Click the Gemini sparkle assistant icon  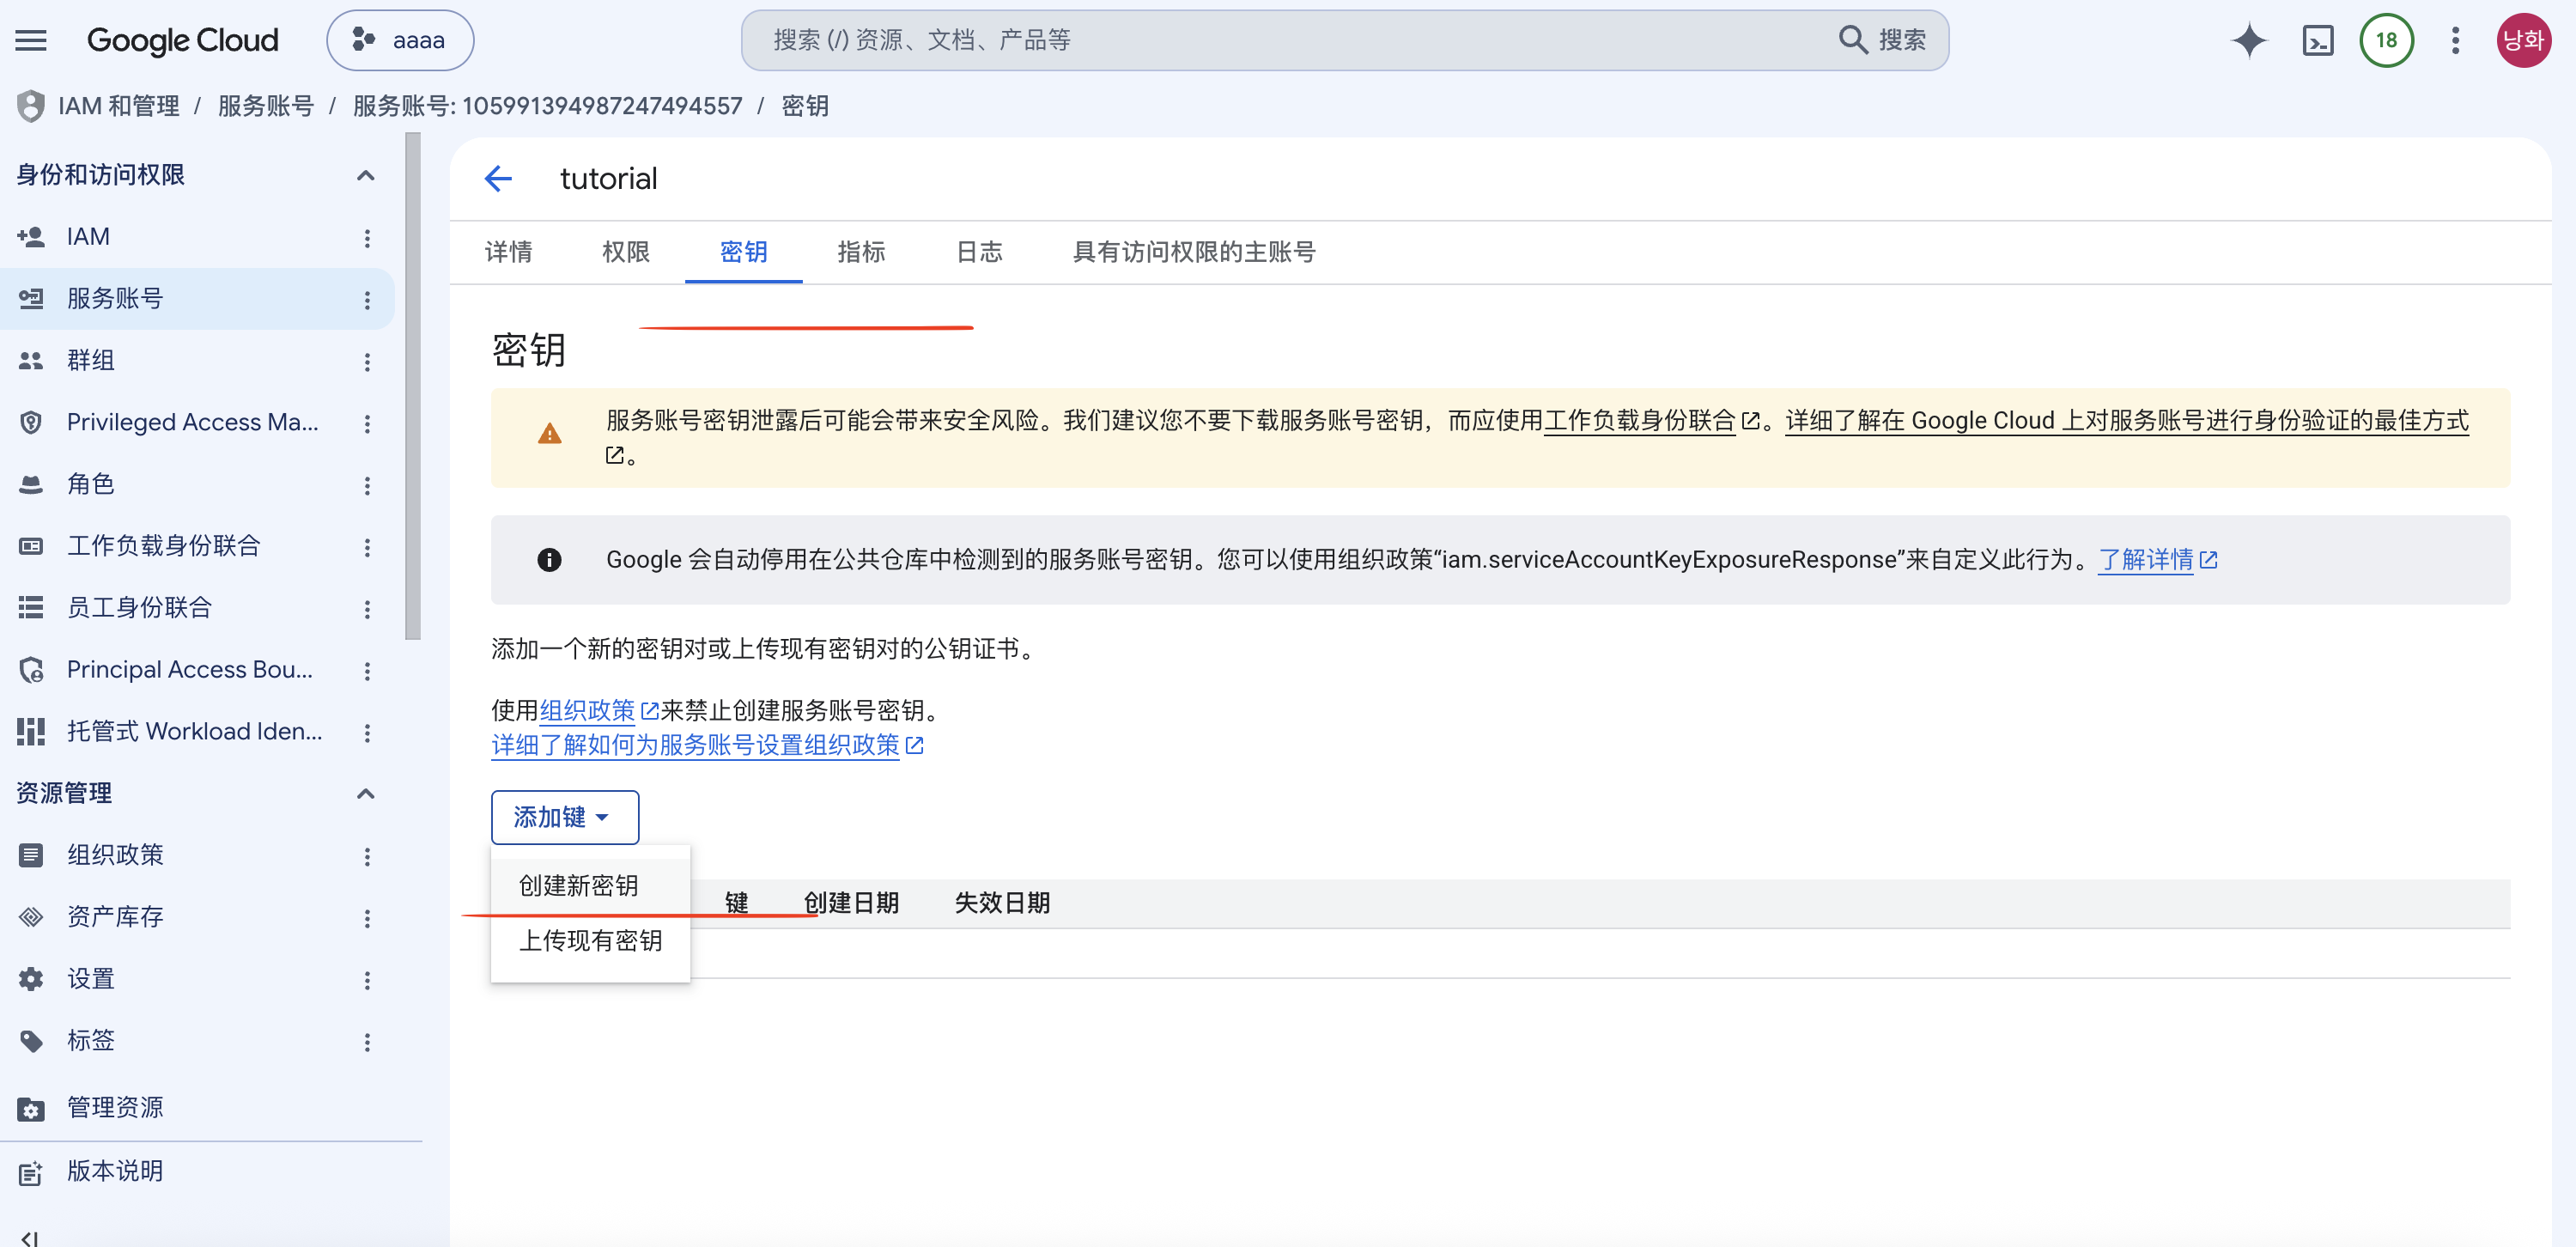pos(2249,40)
